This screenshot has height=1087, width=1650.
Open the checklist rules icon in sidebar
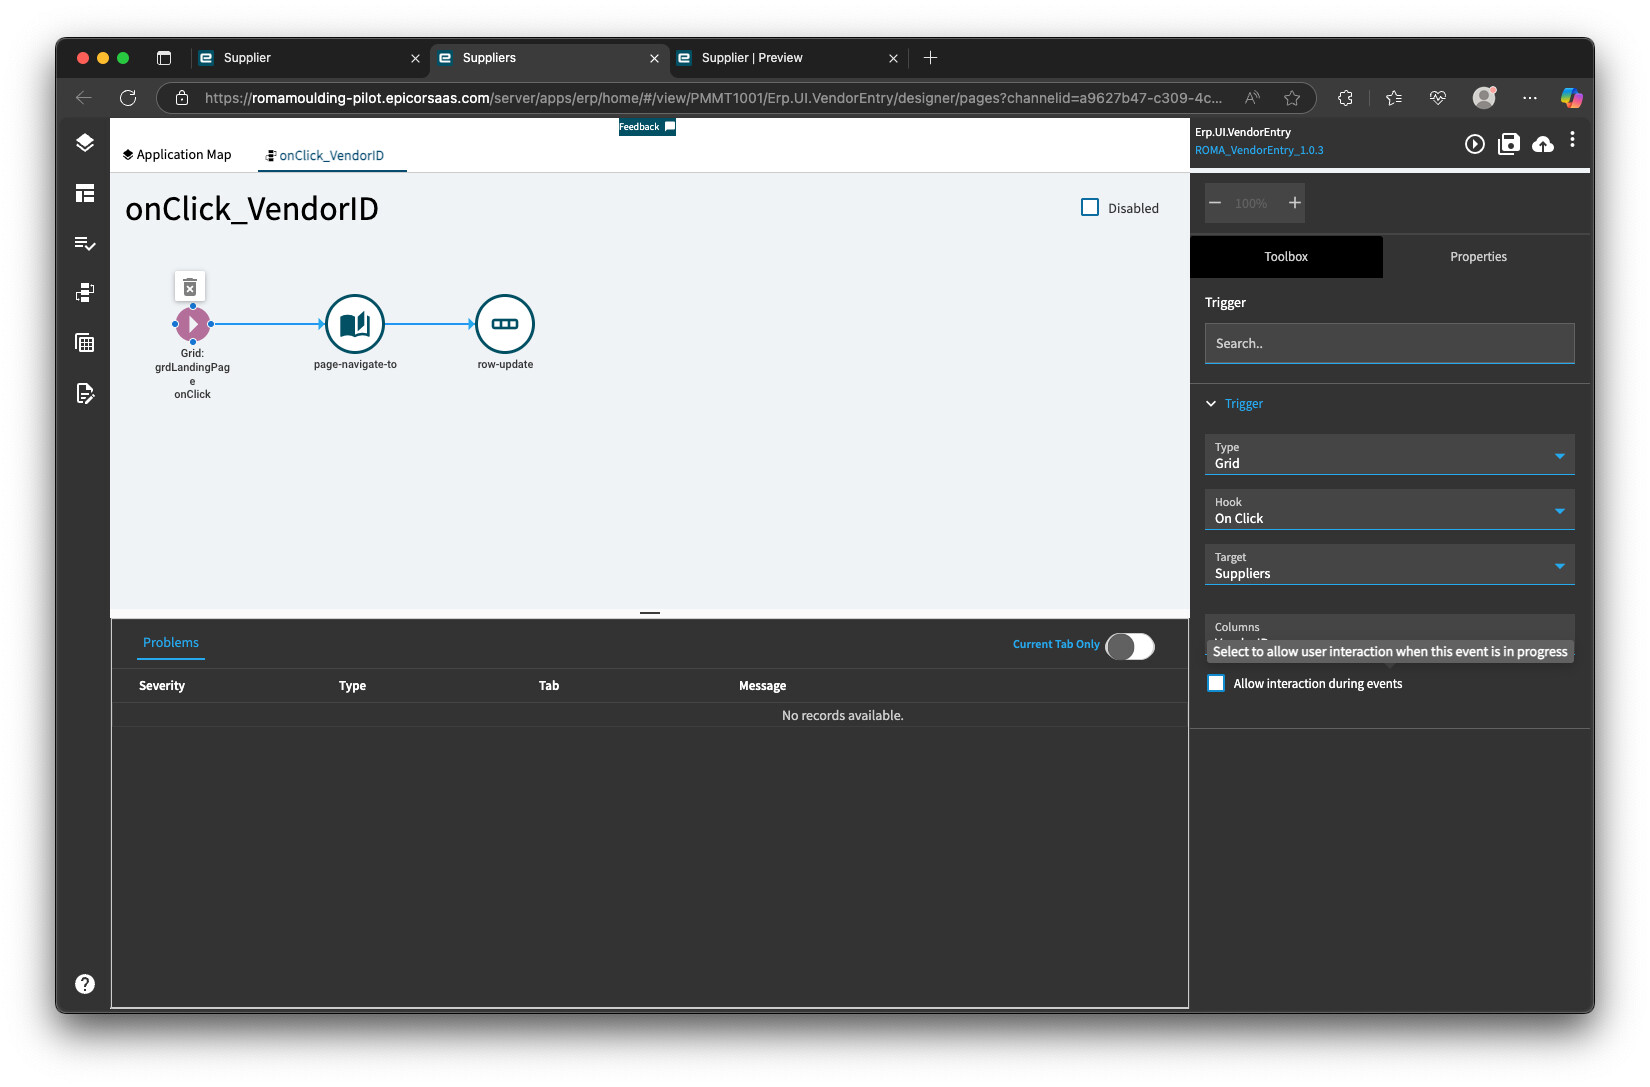[85, 243]
